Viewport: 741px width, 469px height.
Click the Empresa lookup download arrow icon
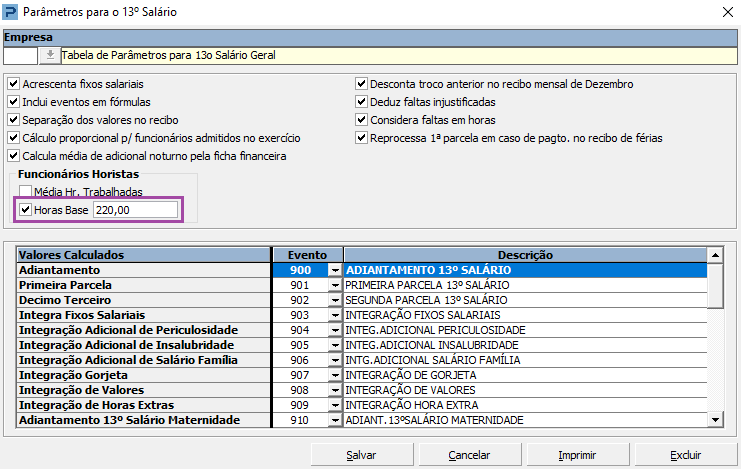pyautogui.click(x=50, y=55)
